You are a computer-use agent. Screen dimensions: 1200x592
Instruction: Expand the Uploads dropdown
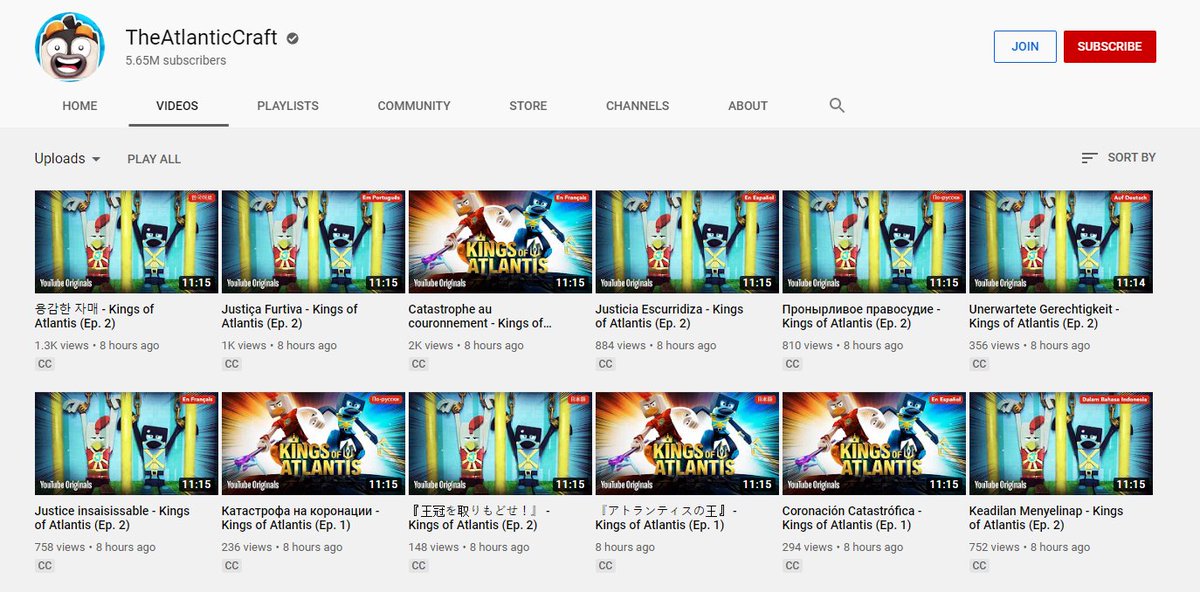point(68,158)
